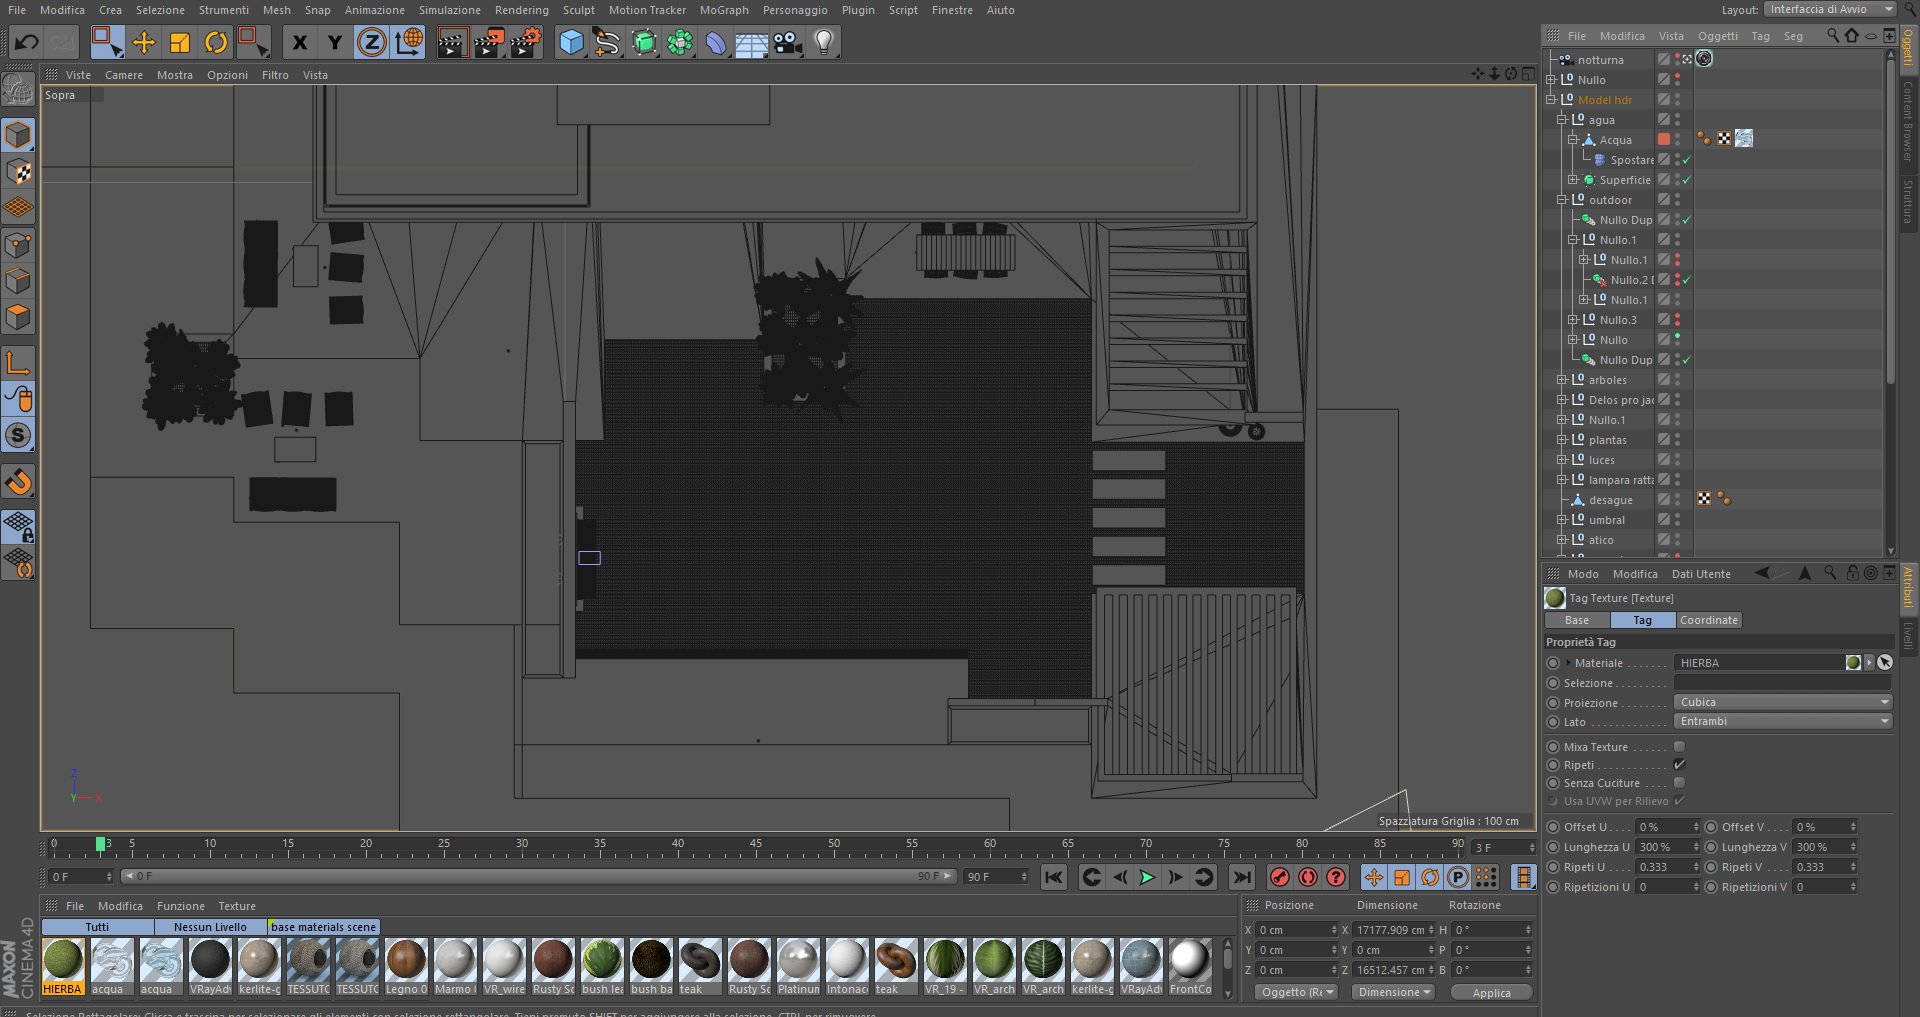Click the Make Editable icon

pyautogui.click(x=18, y=90)
